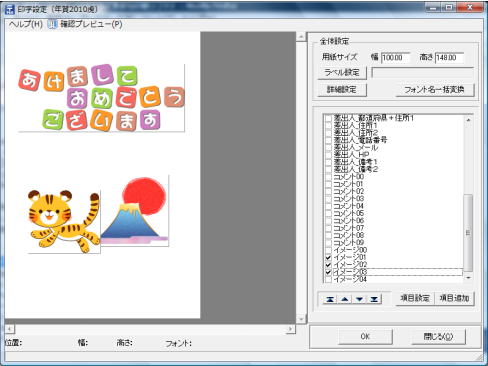Click the フォント名一括変換 button

[x=434, y=90]
